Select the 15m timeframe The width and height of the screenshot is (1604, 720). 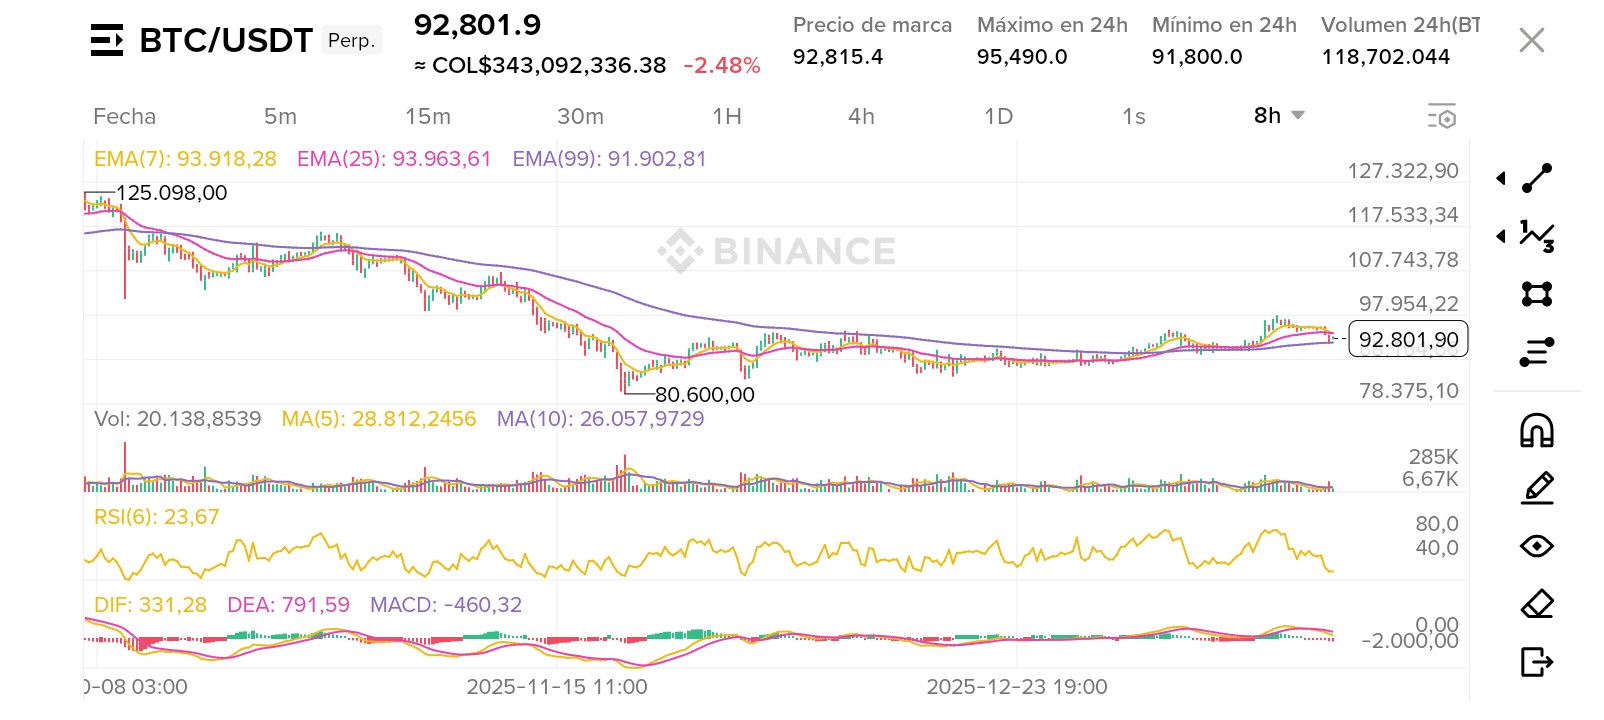click(428, 116)
